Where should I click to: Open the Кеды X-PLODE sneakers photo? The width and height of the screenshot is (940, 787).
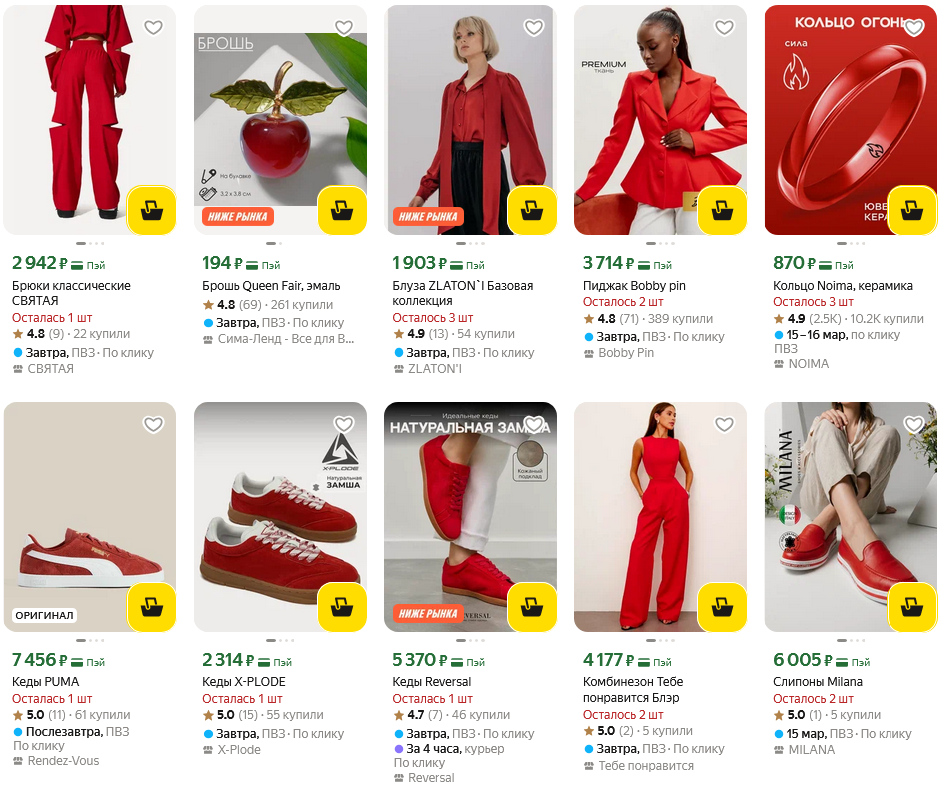pos(280,517)
